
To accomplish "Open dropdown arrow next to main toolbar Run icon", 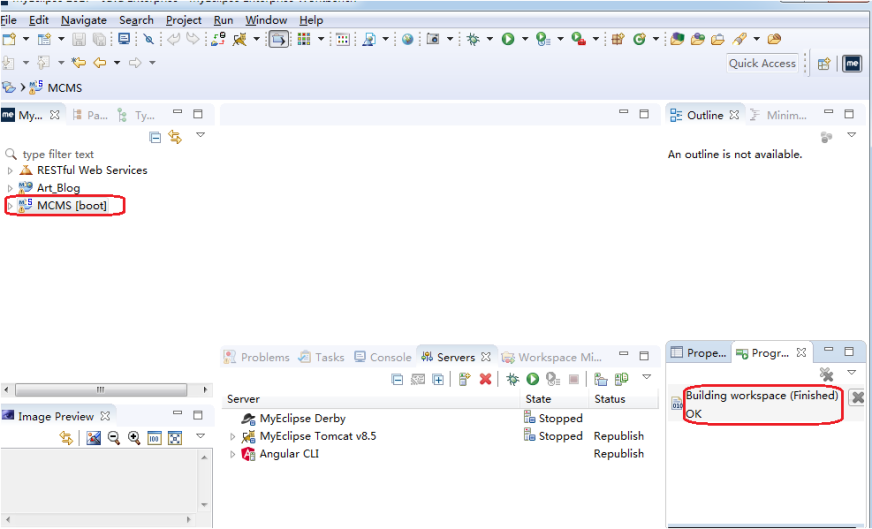I will (x=524, y=39).
